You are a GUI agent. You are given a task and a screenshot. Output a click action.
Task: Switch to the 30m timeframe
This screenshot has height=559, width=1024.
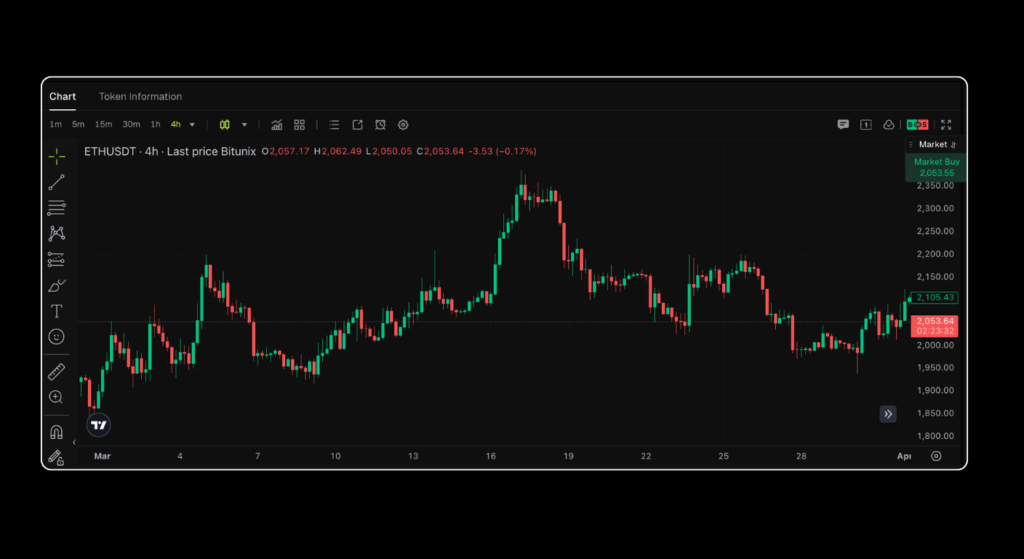coord(131,124)
